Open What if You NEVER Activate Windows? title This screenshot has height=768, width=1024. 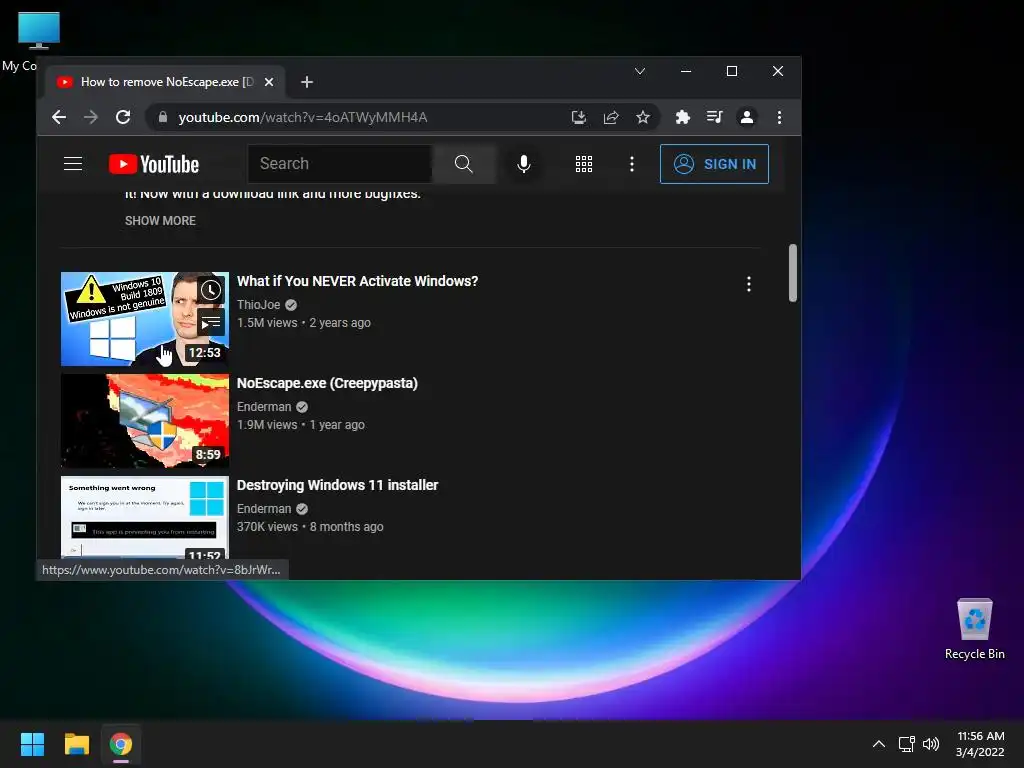tap(357, 281)
